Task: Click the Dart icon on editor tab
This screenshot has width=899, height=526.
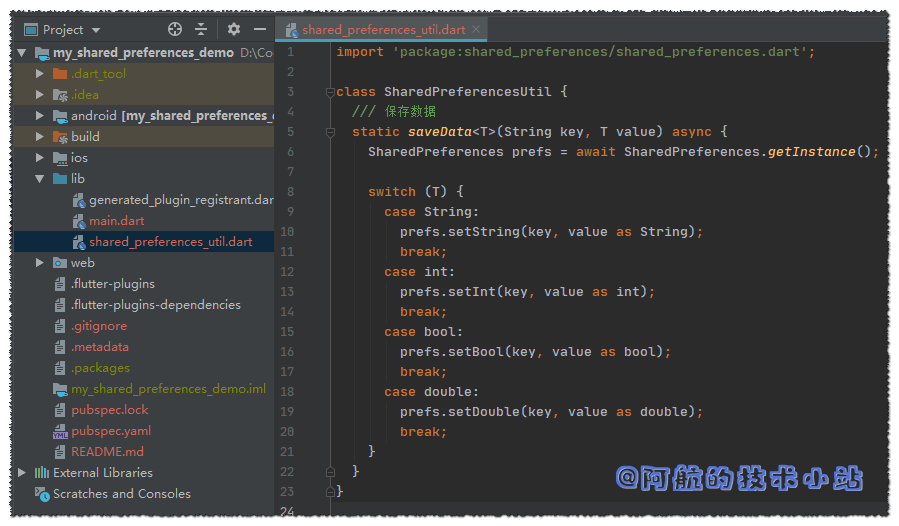Action: pos(292,30)
